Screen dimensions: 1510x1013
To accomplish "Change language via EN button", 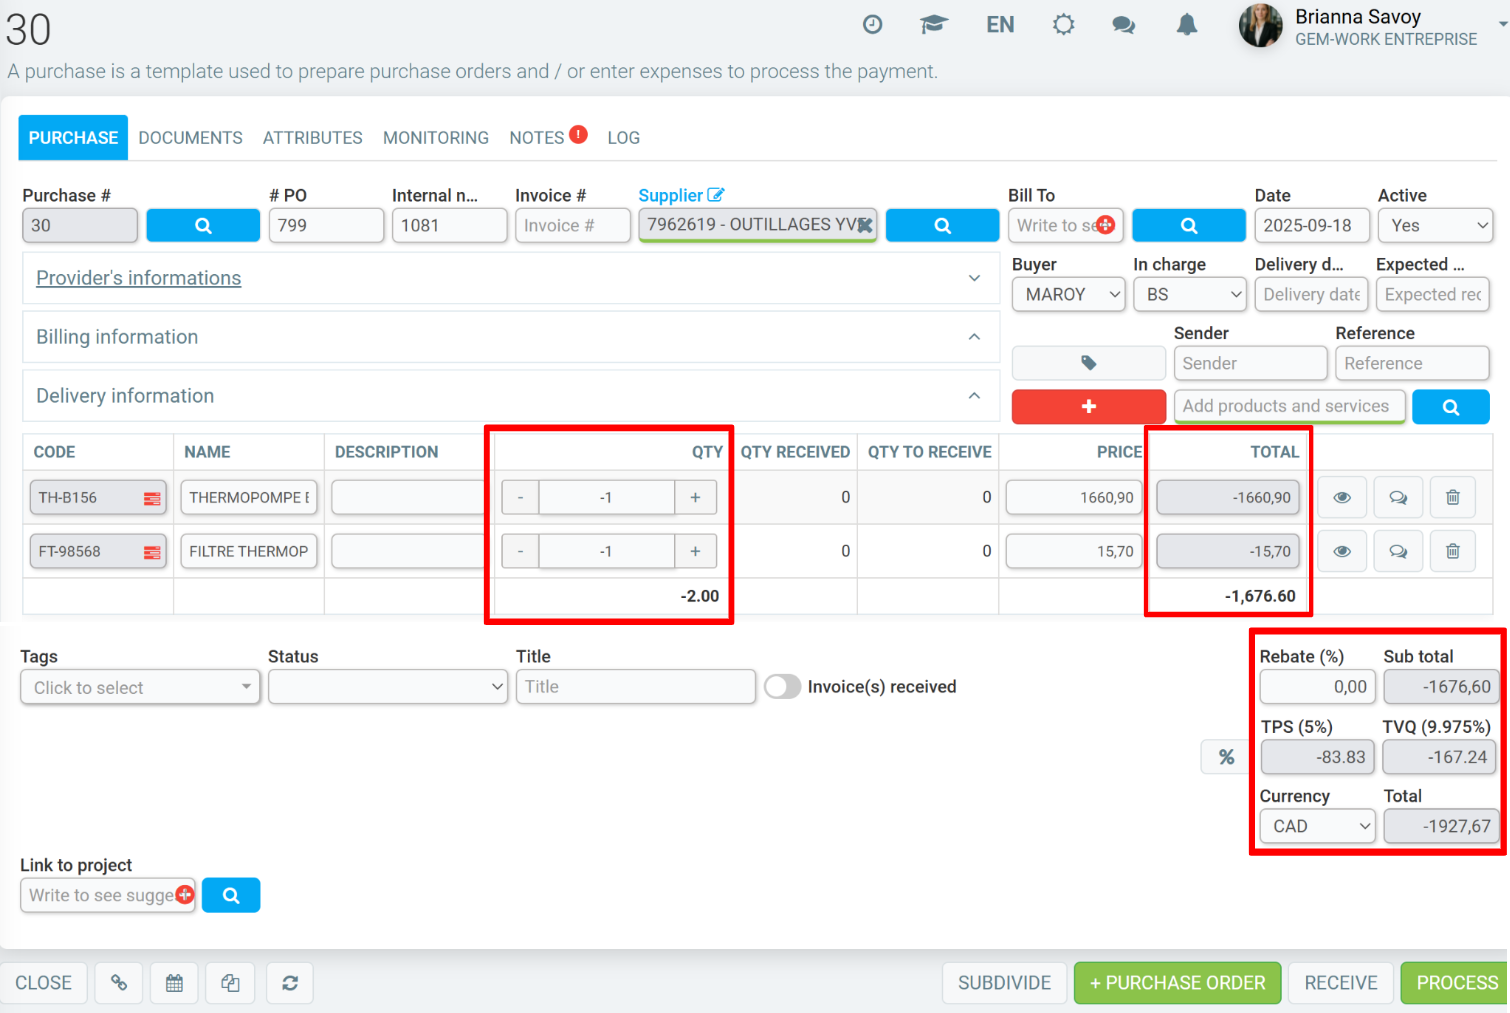I will (x=1000, y=25).
